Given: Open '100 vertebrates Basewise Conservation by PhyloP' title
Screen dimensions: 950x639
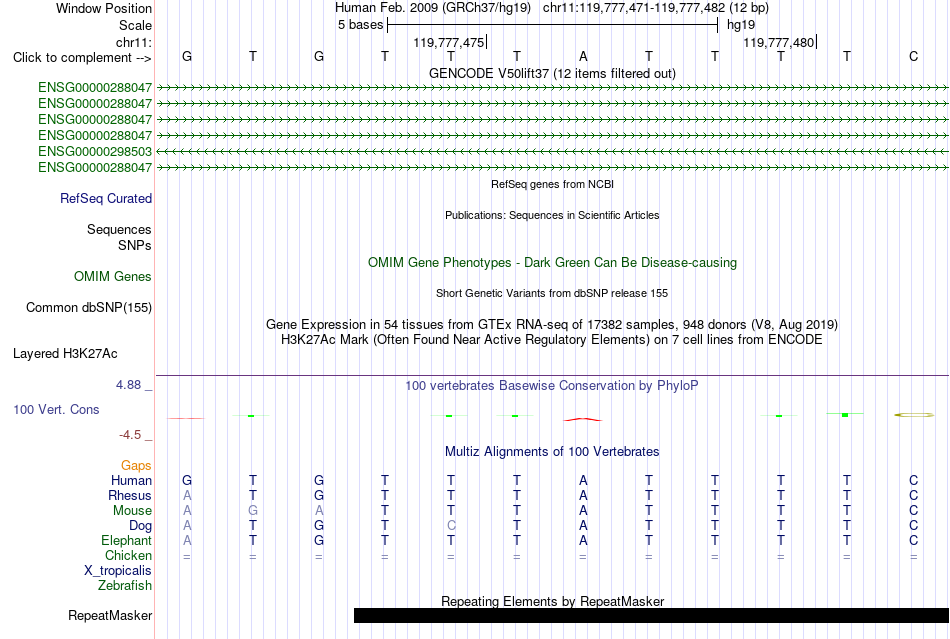Looking at the screenshot, I should coord(552,386).
